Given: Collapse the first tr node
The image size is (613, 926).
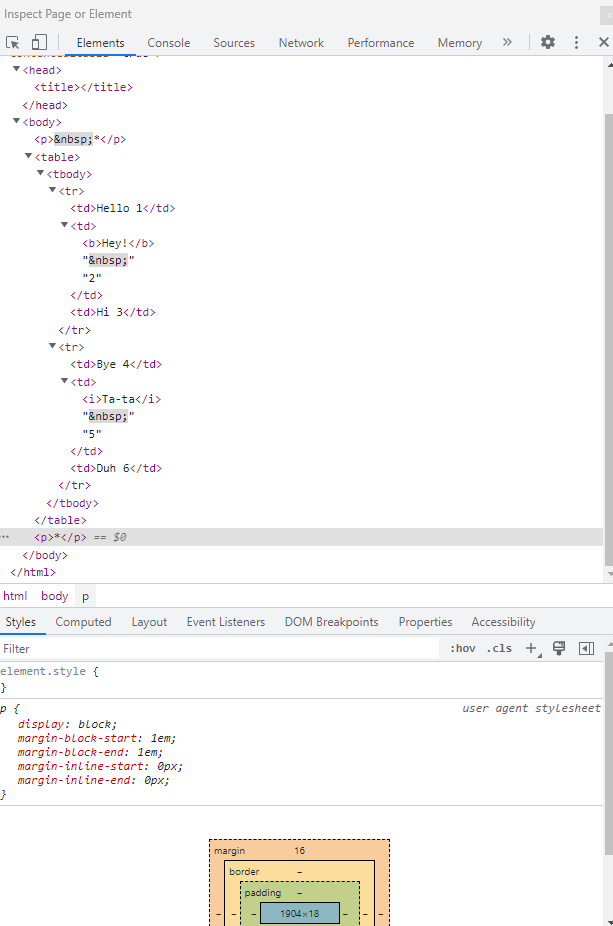Looking at the screenshot, I should [53, 191].
